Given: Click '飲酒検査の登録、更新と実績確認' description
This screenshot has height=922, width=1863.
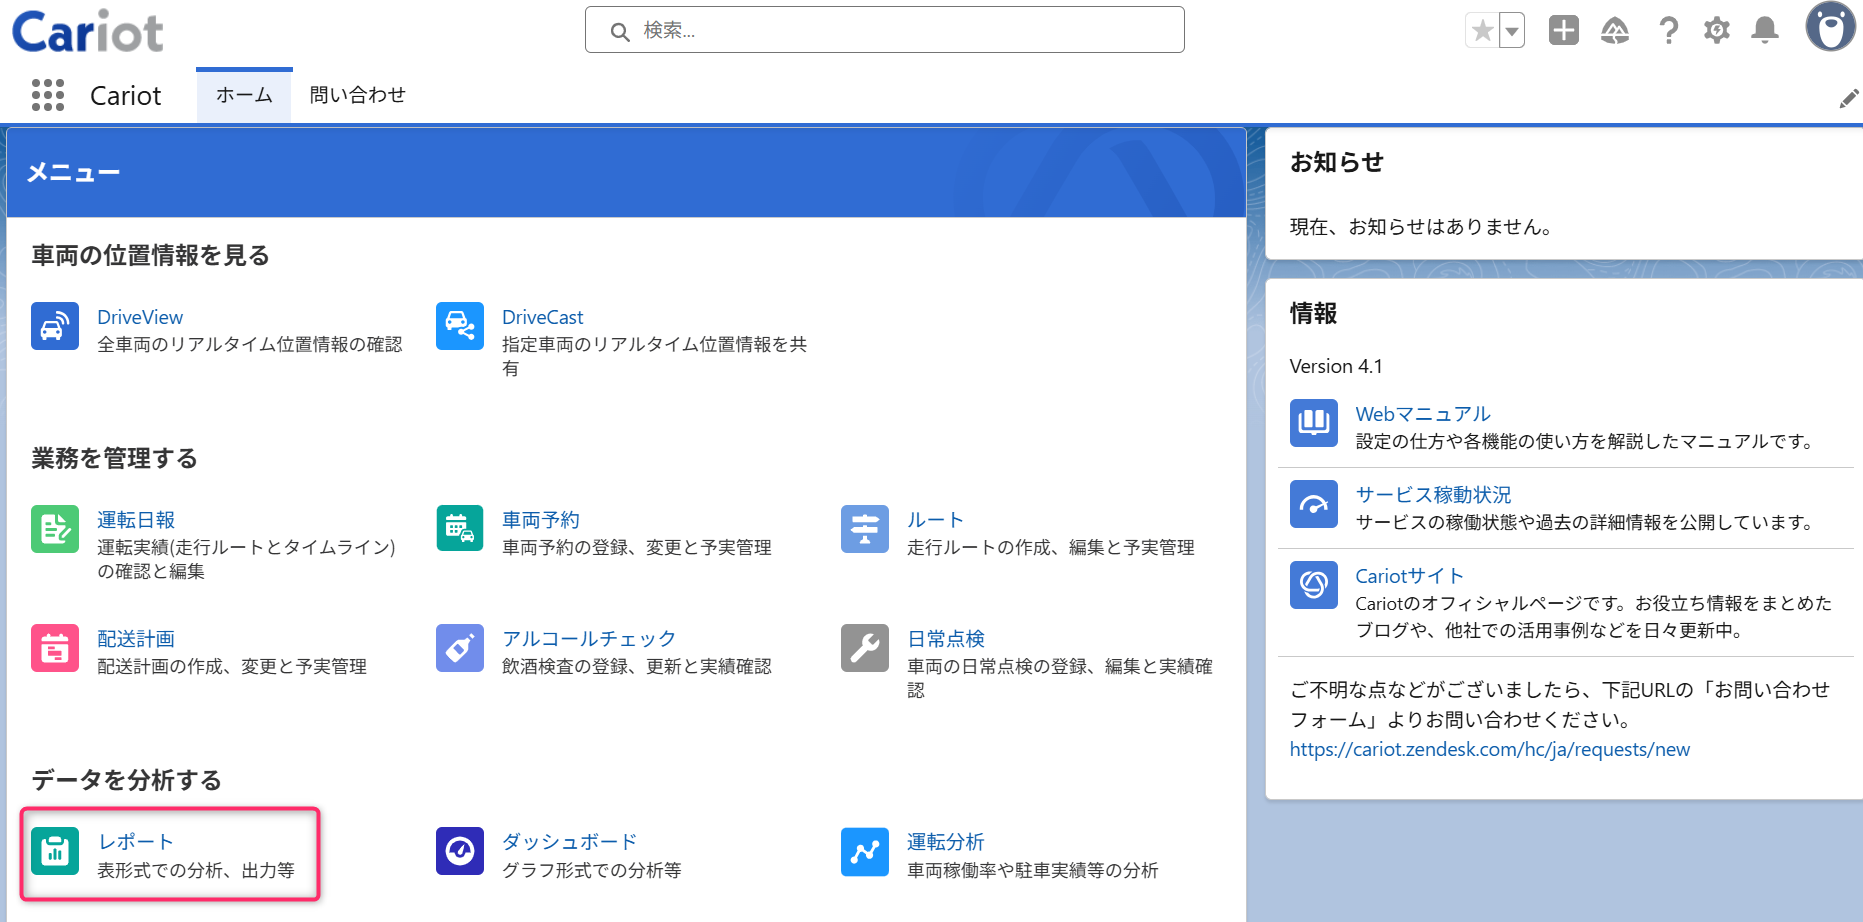Looking at the screenshot, I should click(x=637, y=666).
